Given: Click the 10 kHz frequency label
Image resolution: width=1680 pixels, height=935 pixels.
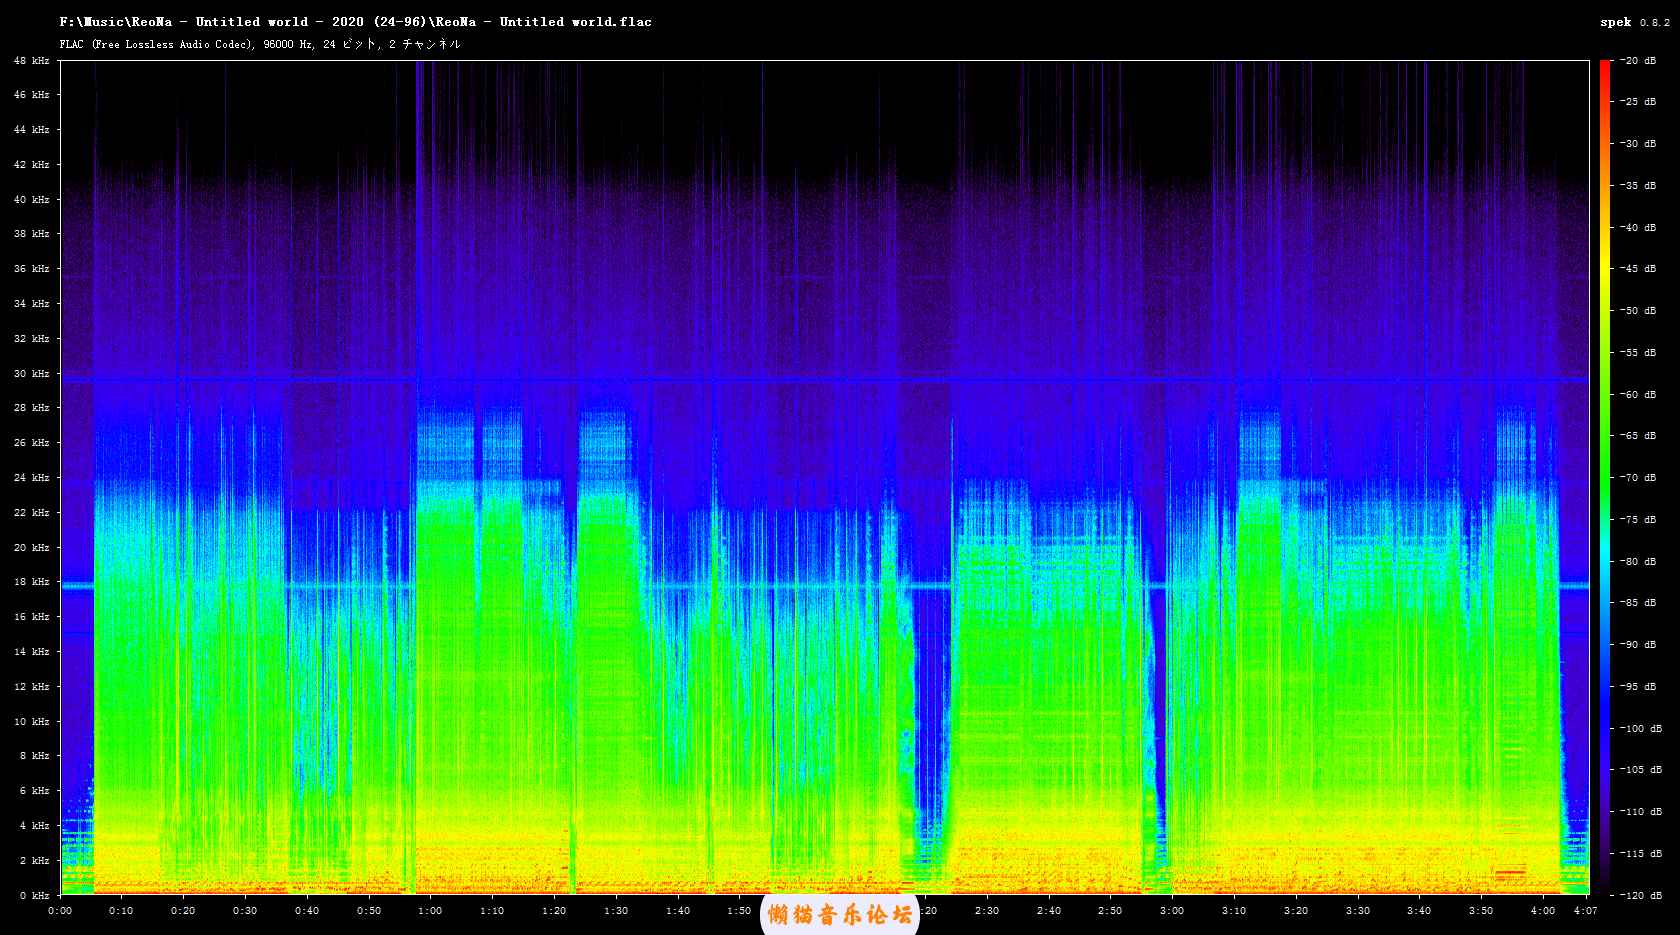Looking at the screenshot, I should (x=31, y=721).
